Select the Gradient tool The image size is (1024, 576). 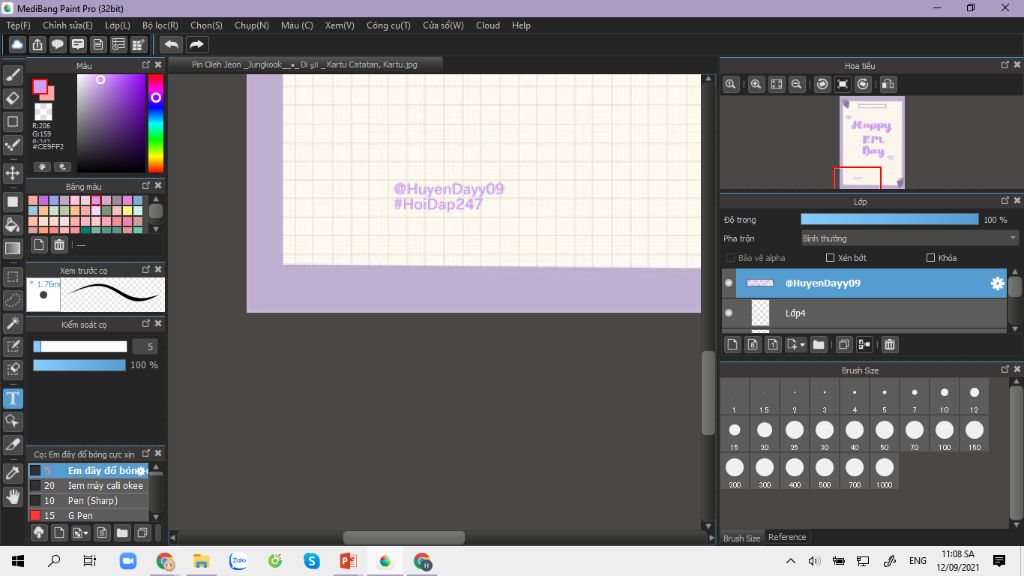pos(12,248)
